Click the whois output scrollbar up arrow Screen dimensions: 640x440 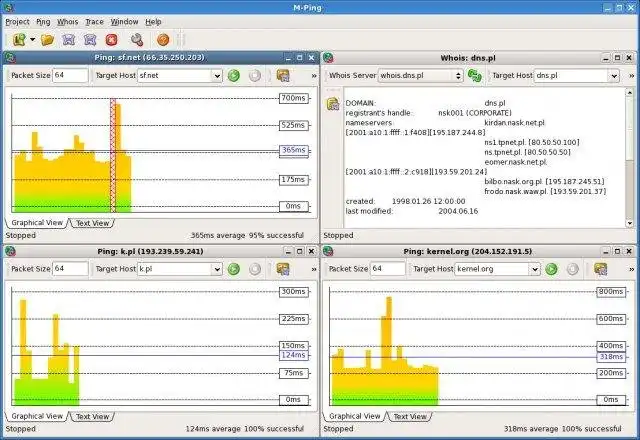click(x=629, y=93)
